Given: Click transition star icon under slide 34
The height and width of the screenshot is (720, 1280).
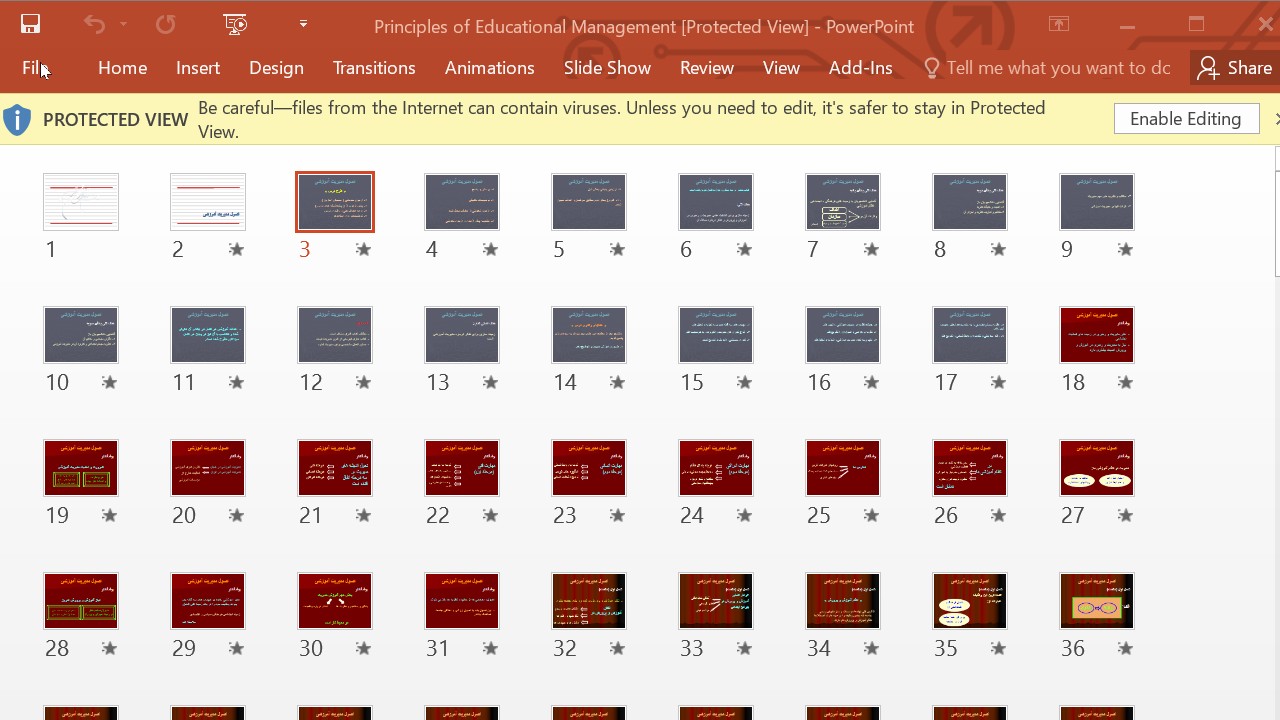Looking at the screenshot, I should tap(871, 648).
